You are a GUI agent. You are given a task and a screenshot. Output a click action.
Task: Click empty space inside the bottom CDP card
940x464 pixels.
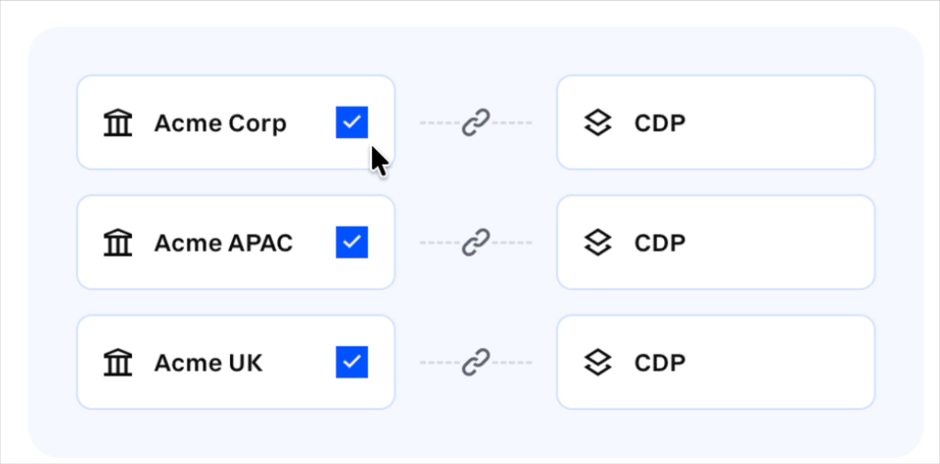(x=779, y=363)
